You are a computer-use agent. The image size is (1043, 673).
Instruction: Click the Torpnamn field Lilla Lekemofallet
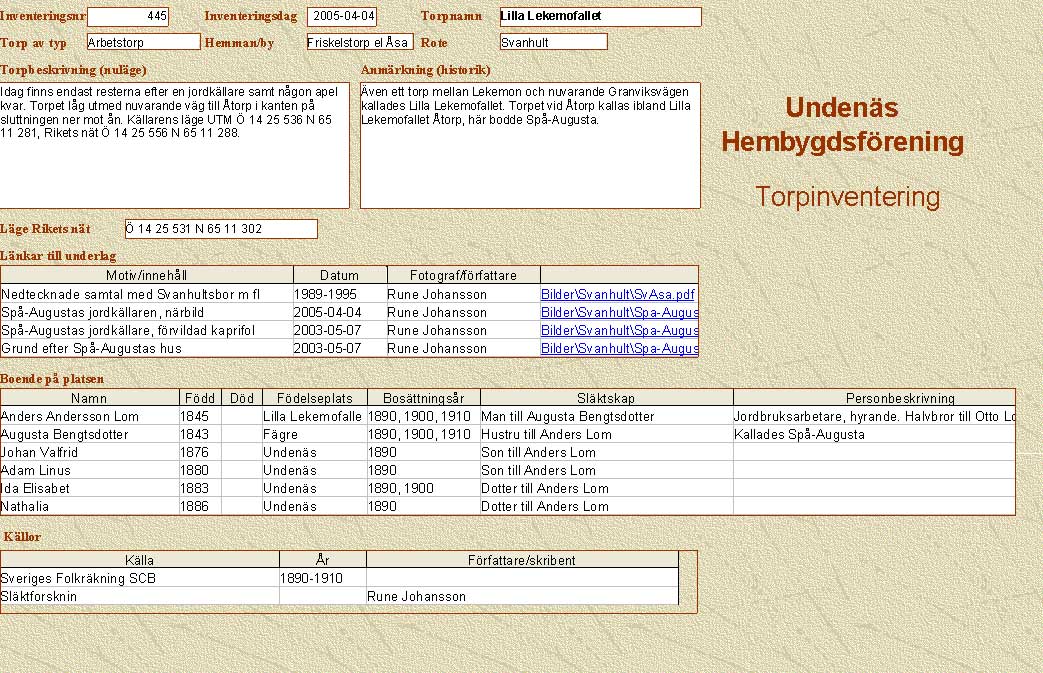click(x=600, y=17)
